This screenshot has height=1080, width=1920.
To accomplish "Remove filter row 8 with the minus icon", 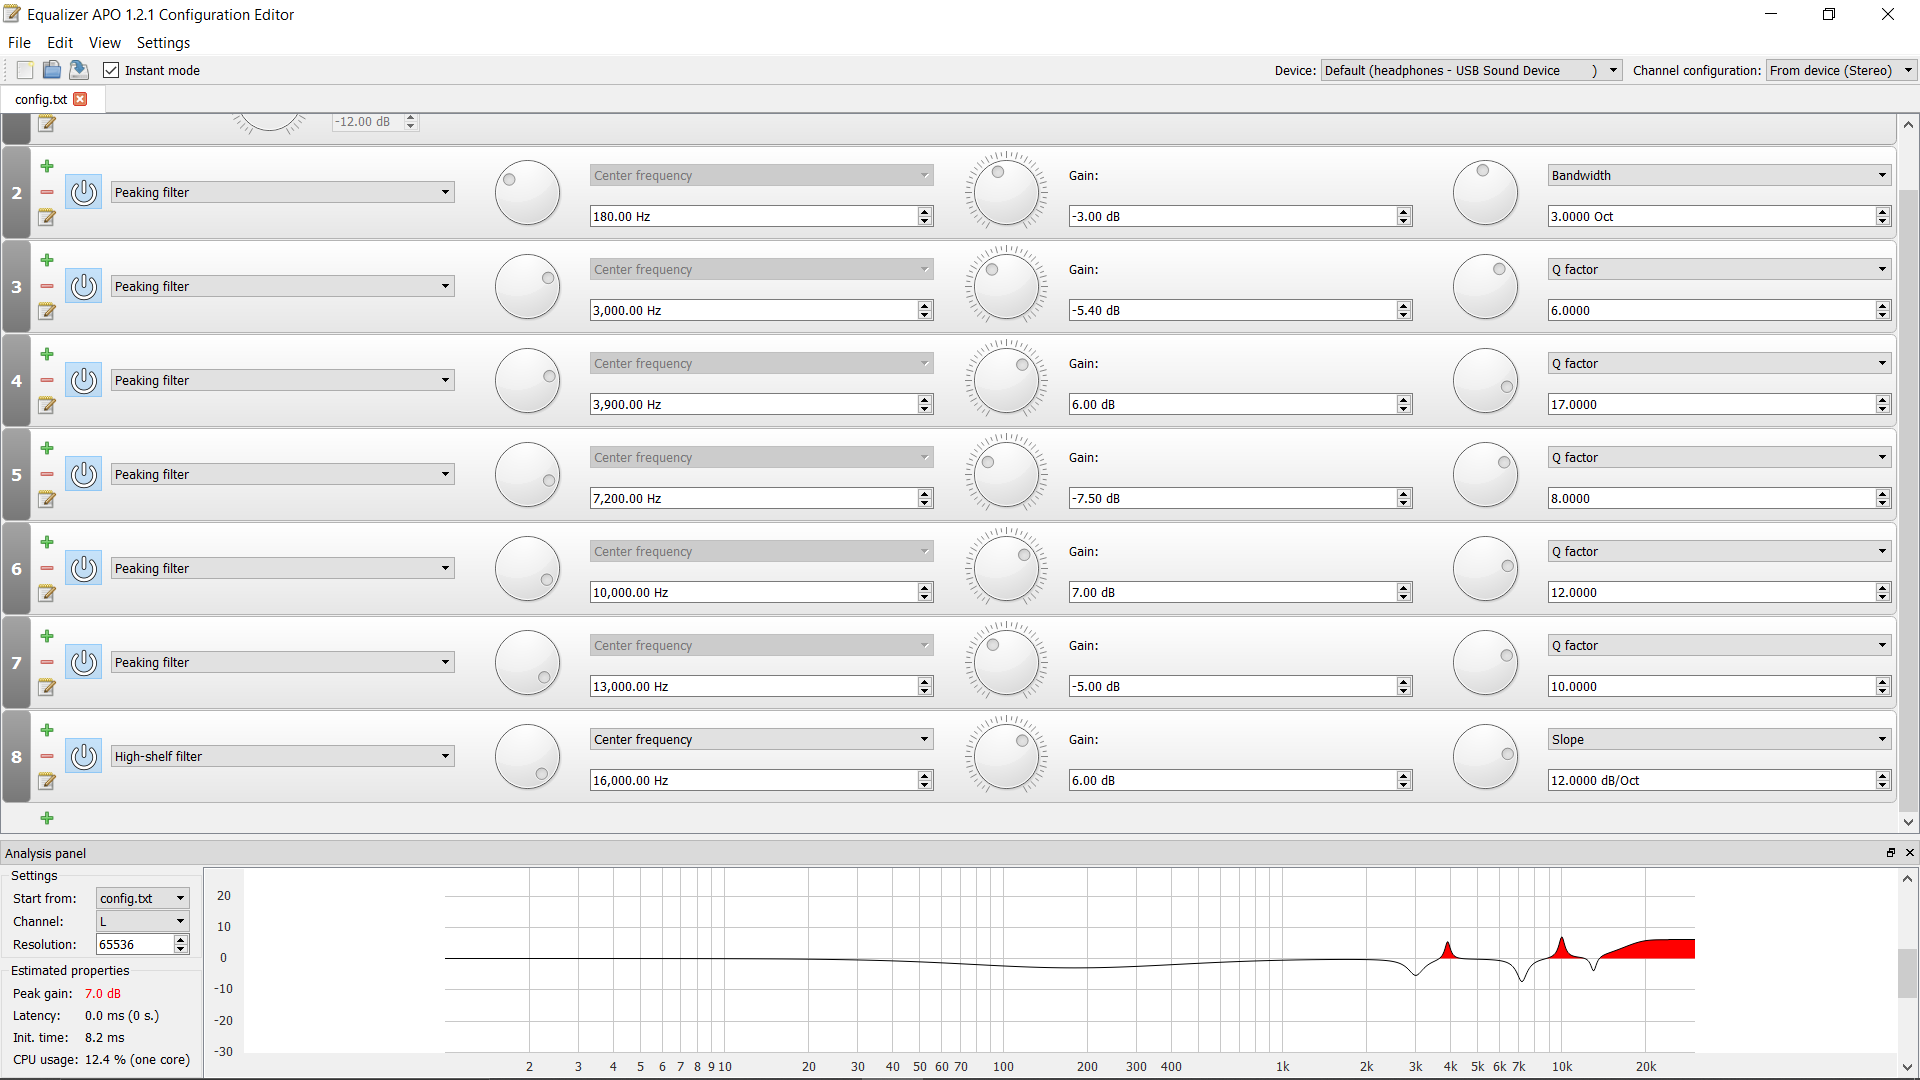I will coord(47,756).
